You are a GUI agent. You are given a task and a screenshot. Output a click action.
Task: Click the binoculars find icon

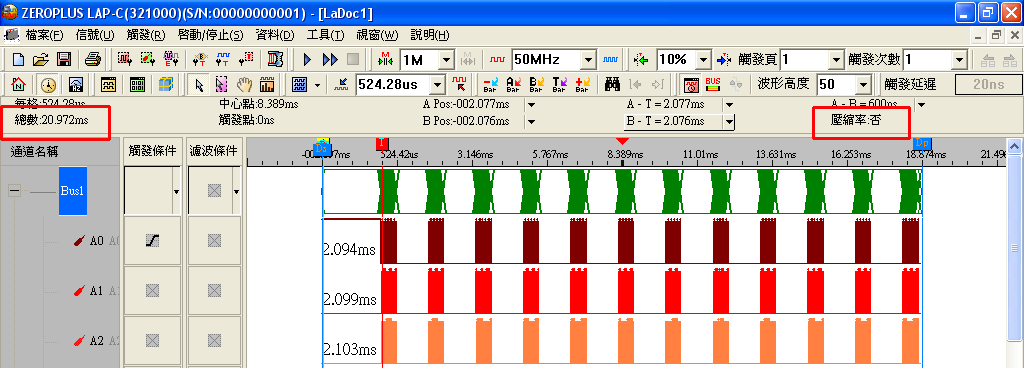pos(612,84)
